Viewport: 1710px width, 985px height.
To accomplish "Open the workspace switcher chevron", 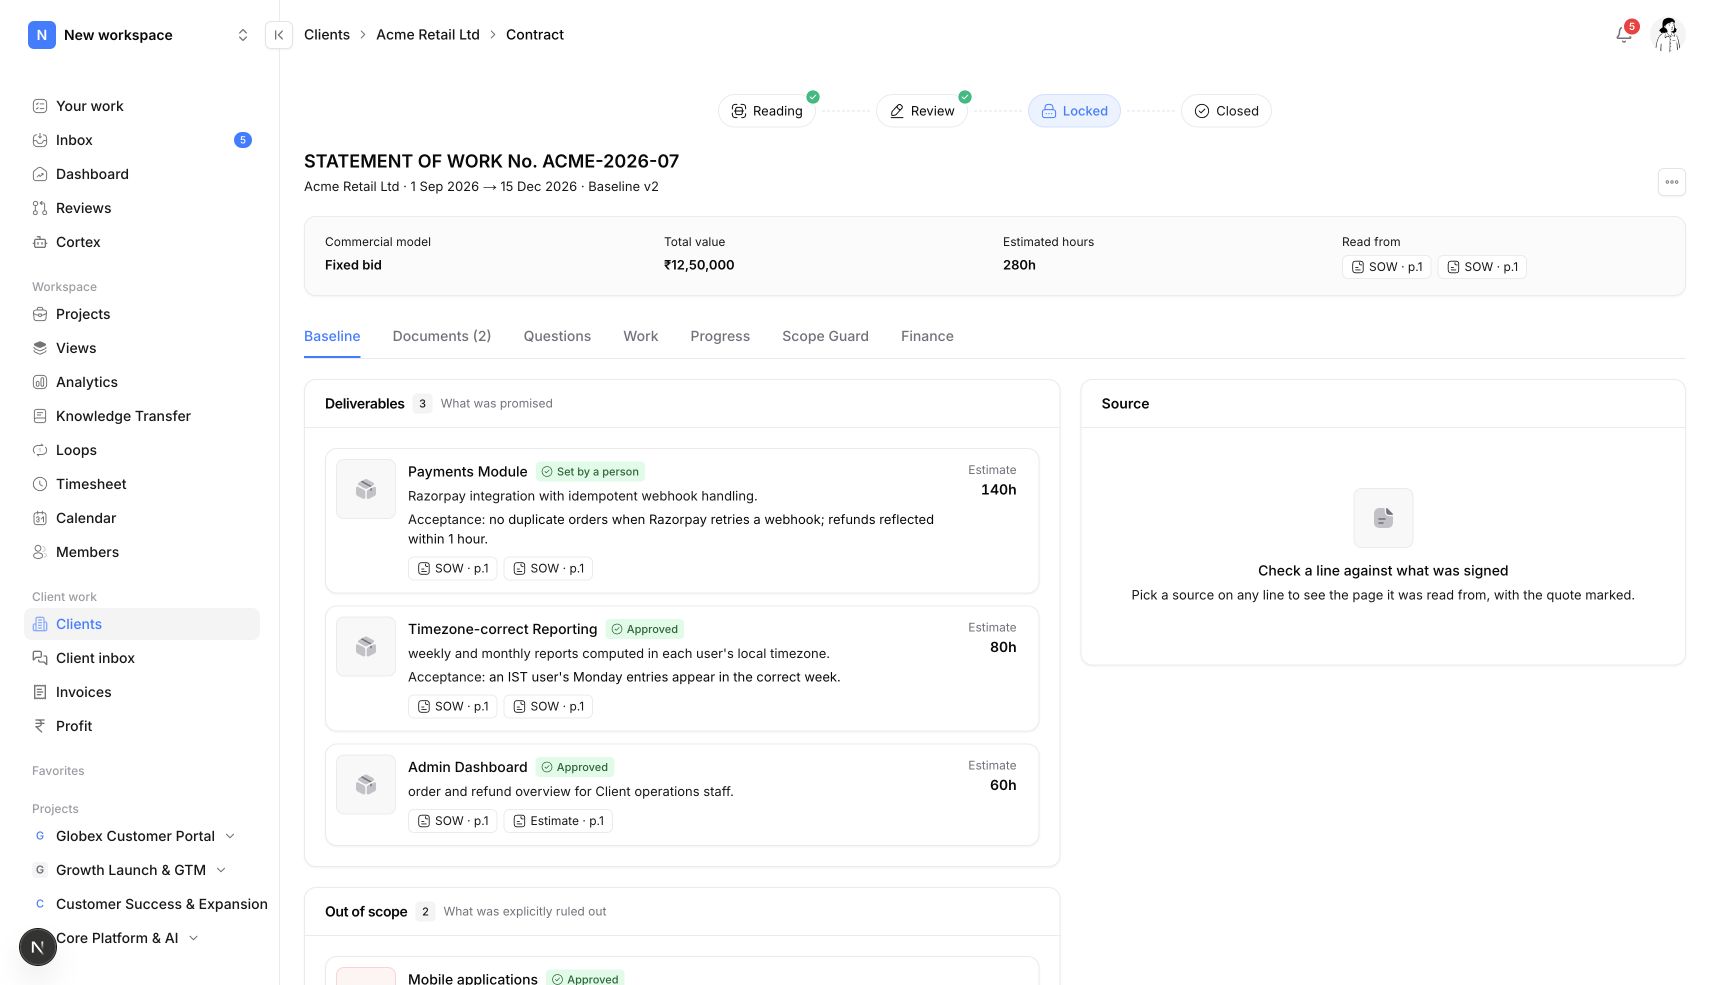I will 242,35.
